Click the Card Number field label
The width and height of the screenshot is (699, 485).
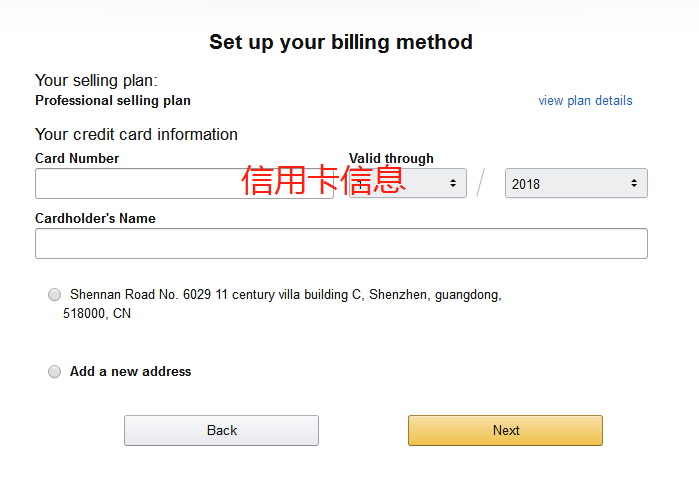pos(77,159)
